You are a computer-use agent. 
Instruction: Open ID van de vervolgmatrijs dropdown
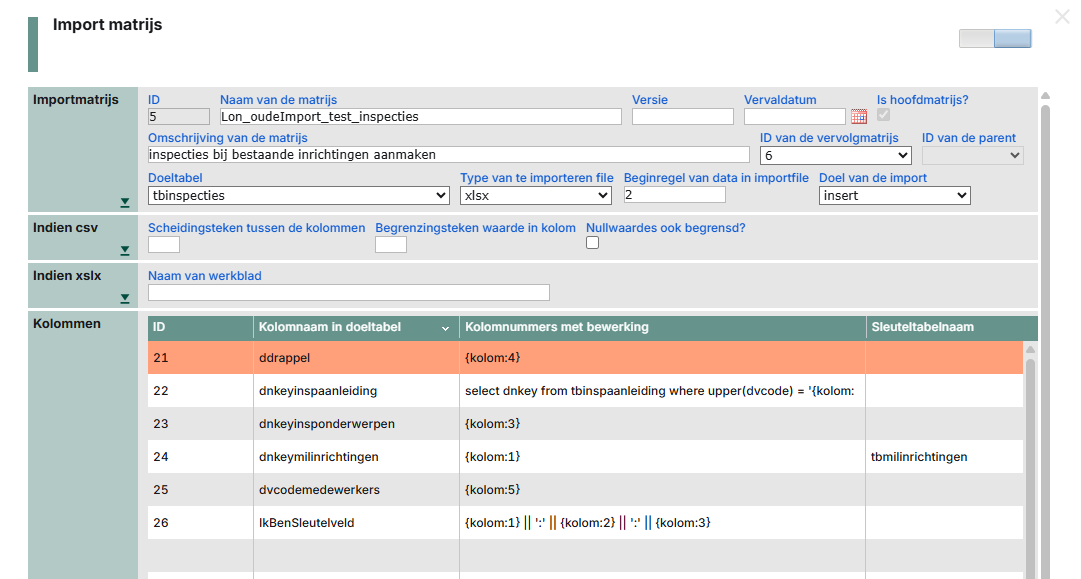[x=835, y=156]
